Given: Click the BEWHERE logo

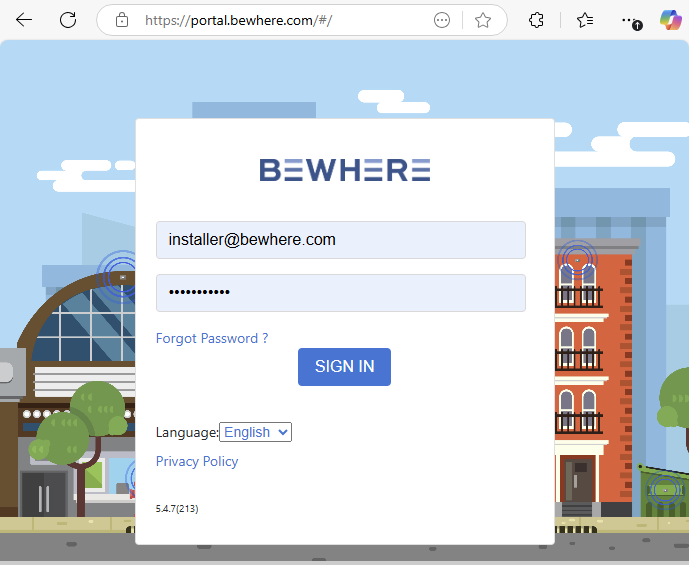Looking at the screenshot, I should (345, 170).
